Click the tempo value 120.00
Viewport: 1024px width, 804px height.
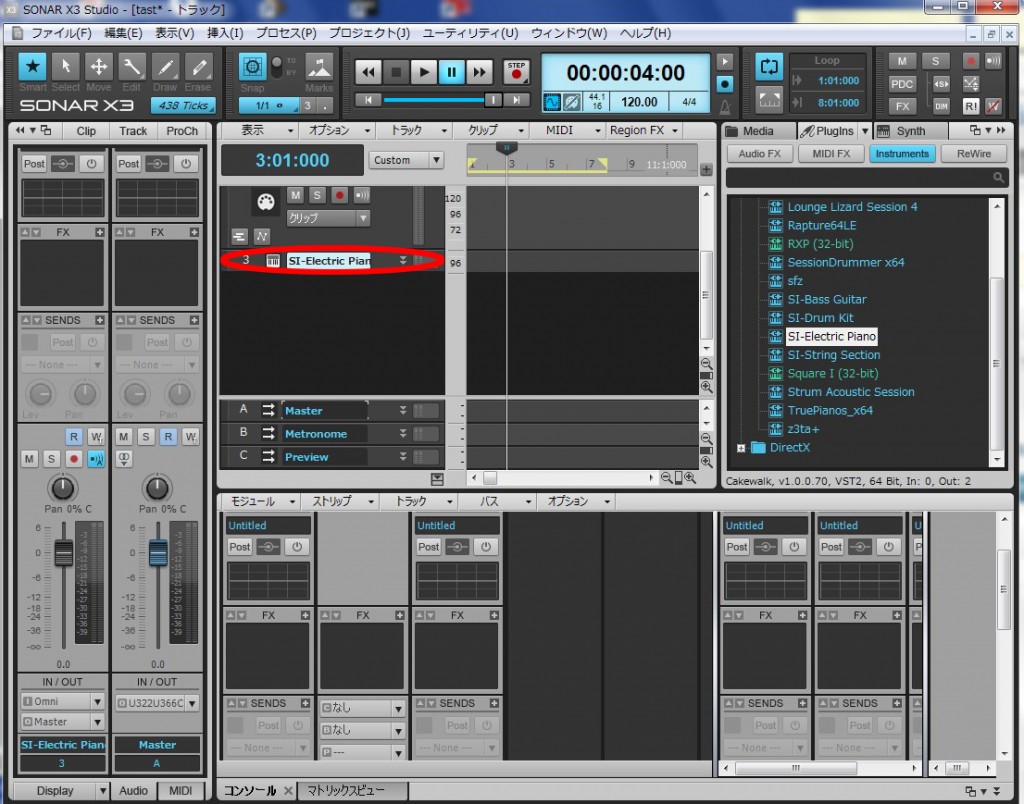[x=639, y=102]
